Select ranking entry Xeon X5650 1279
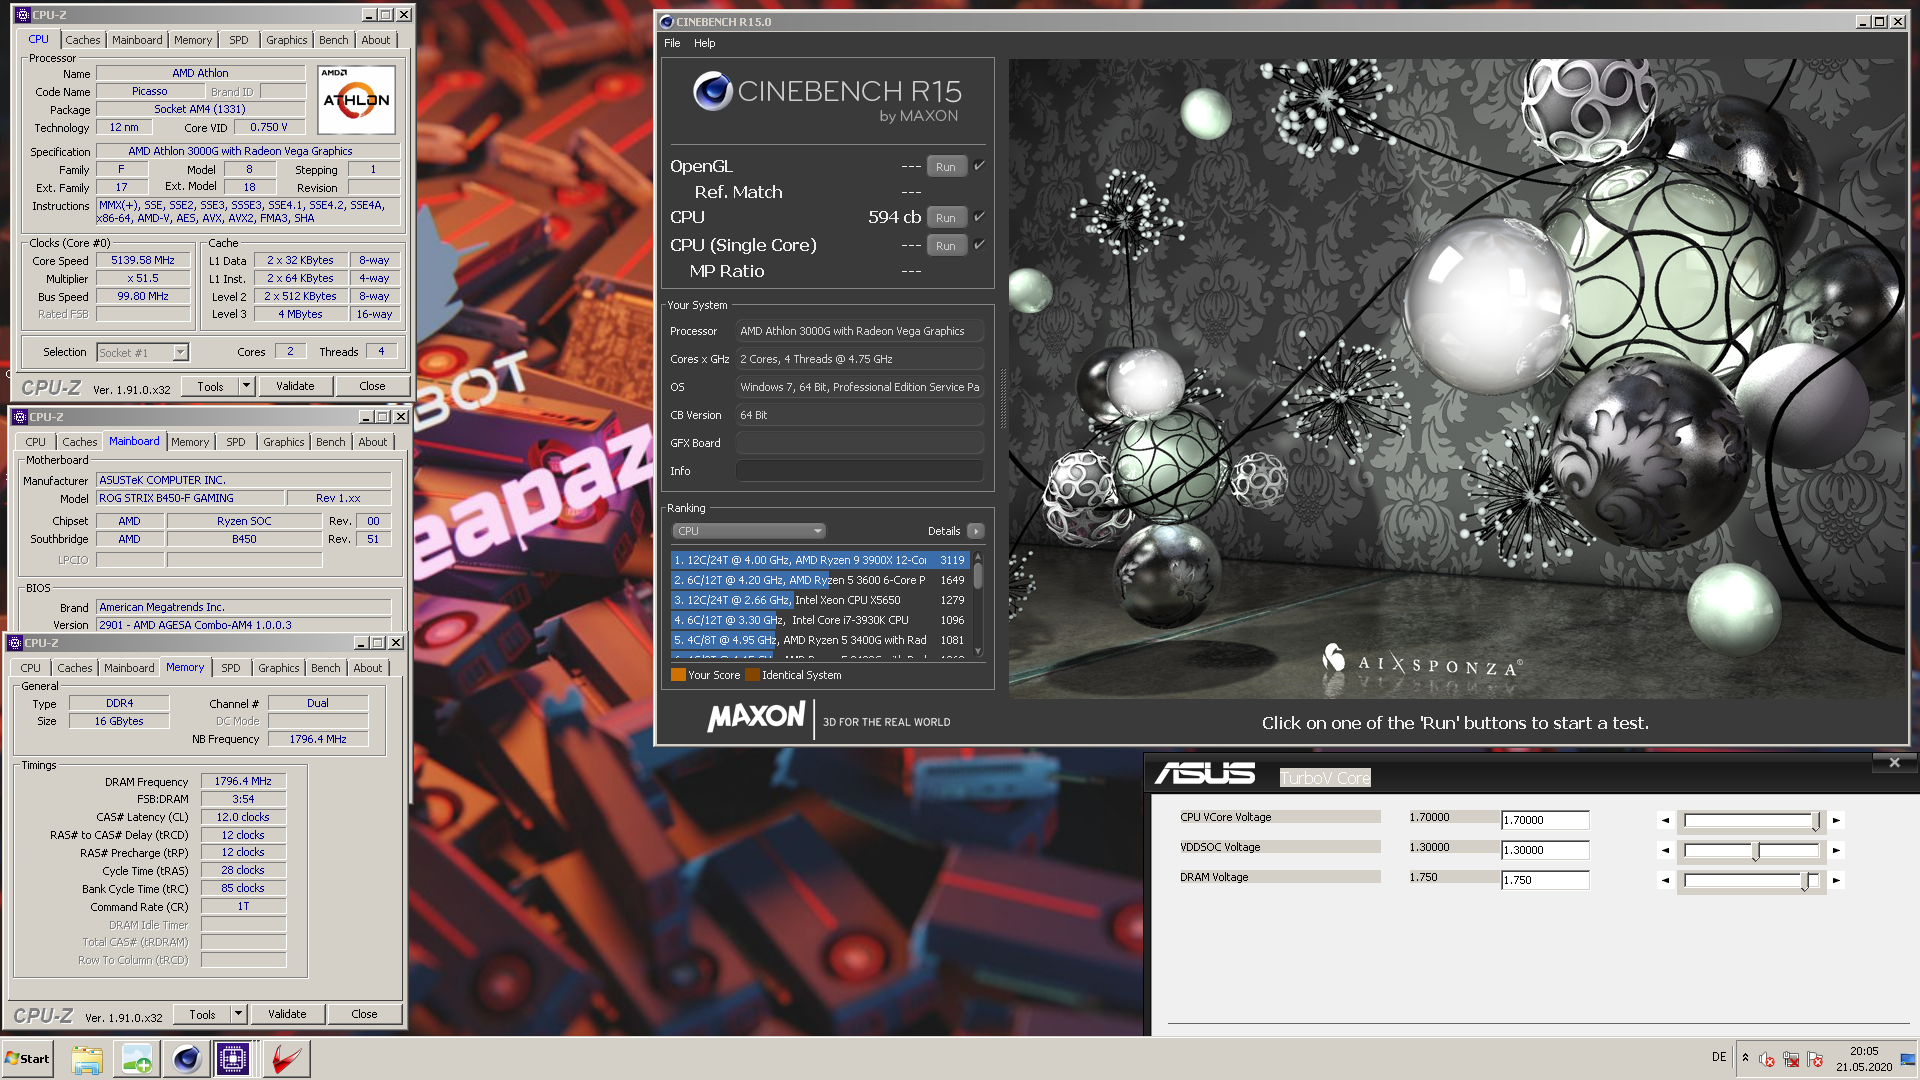Image resolution: width=1920 pixels, height=1080 pixels. (820, 600)
